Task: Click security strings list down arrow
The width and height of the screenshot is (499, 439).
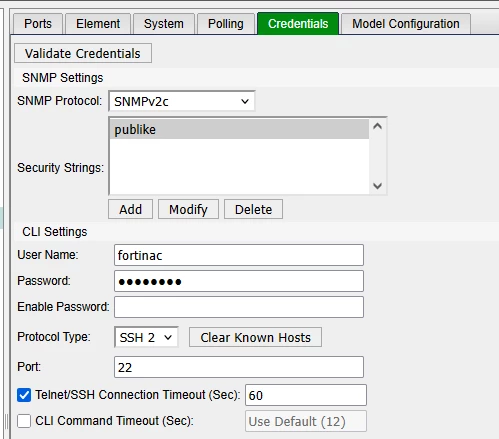Action: coord(377,186)
